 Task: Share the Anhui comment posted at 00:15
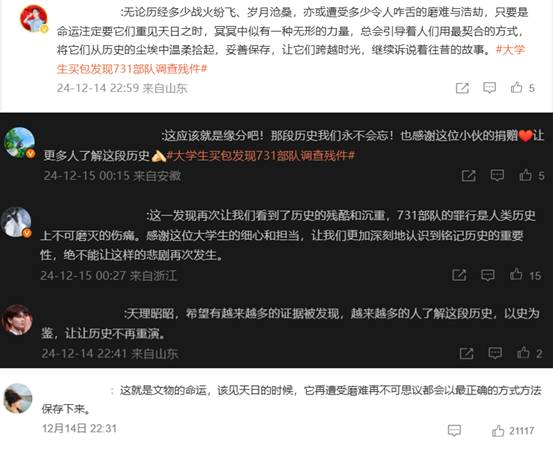tap(469, 175)
